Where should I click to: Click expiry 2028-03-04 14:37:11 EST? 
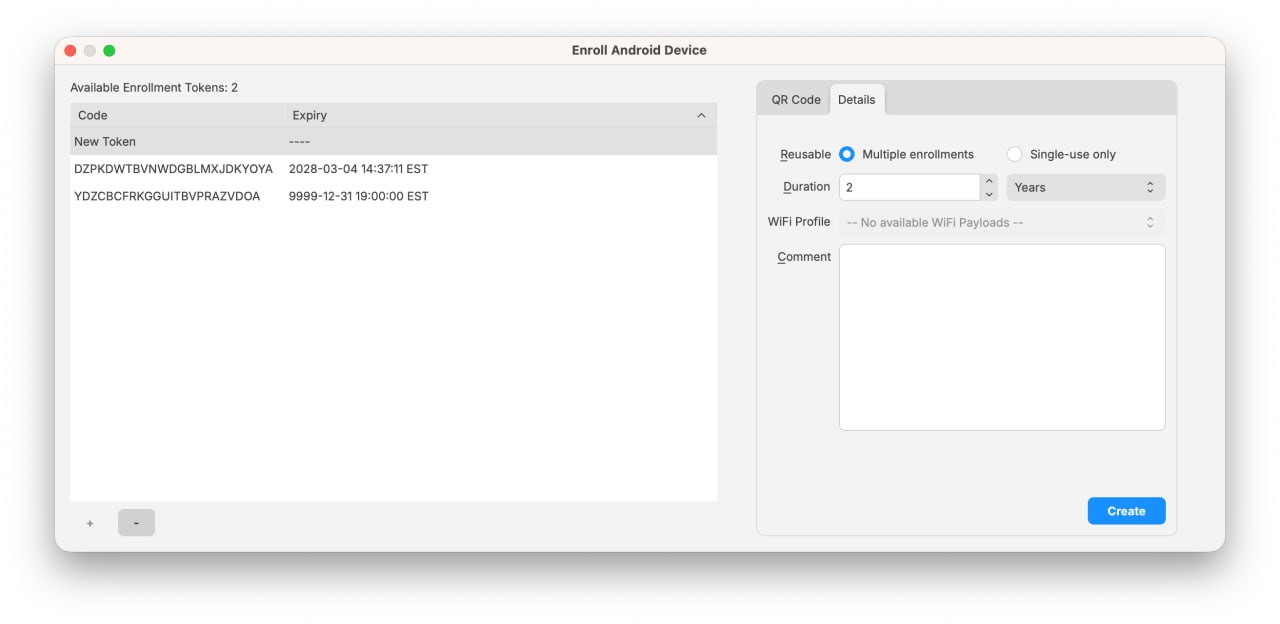(x=358, y=169)
